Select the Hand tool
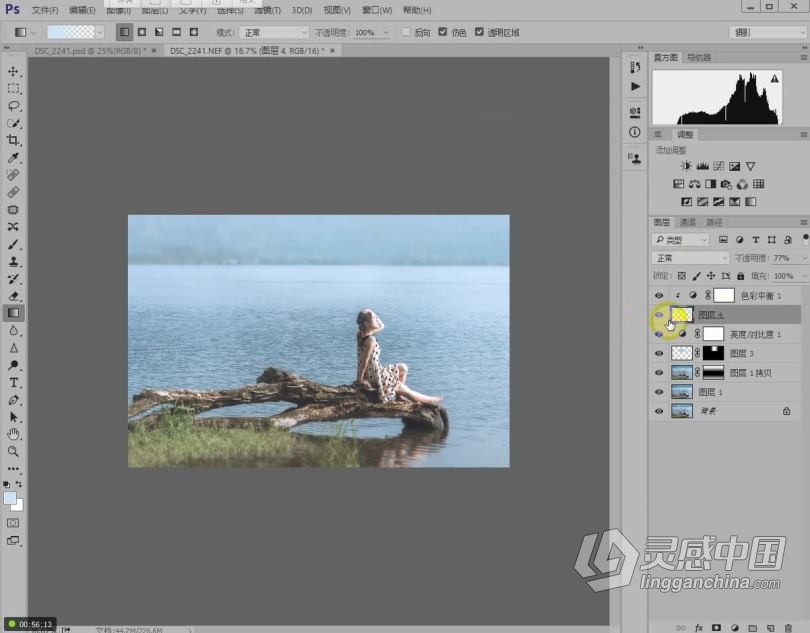810x633 pixels. [x=13, y=434]
